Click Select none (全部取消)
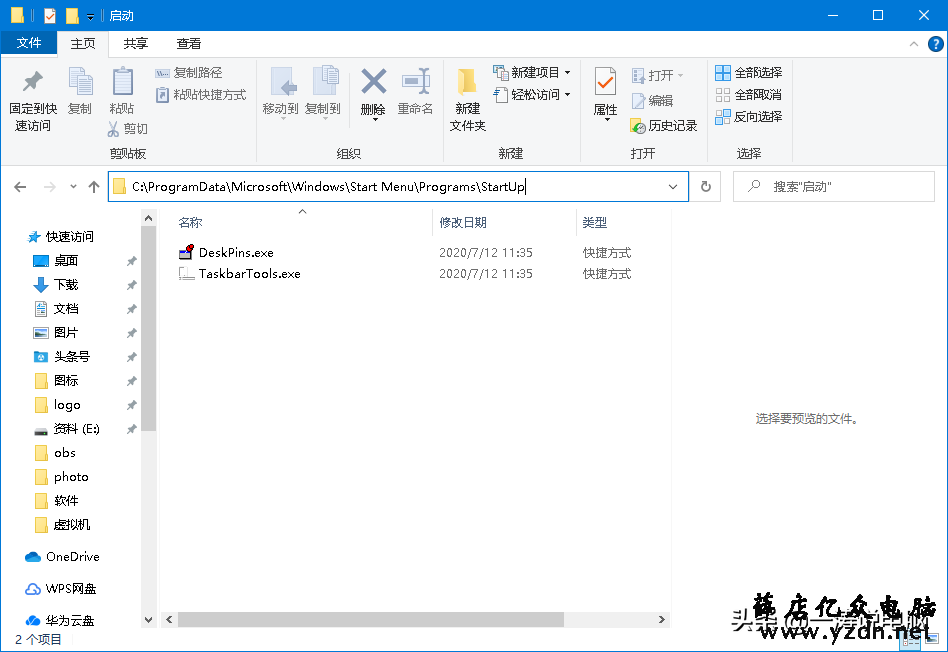Viewport: 948px width, 652px height. coord(748,95)
